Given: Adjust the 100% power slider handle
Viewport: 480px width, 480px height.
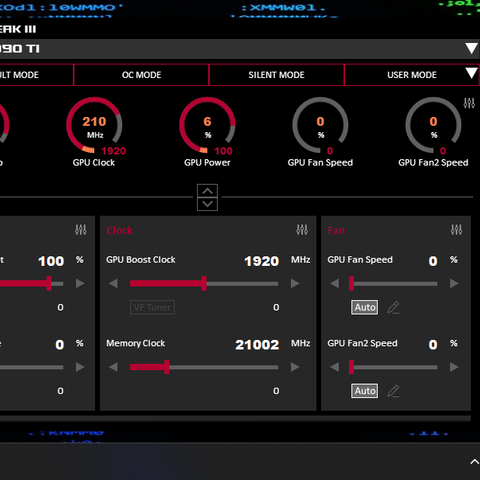Looking at the screenshot, I should point(49,284).
